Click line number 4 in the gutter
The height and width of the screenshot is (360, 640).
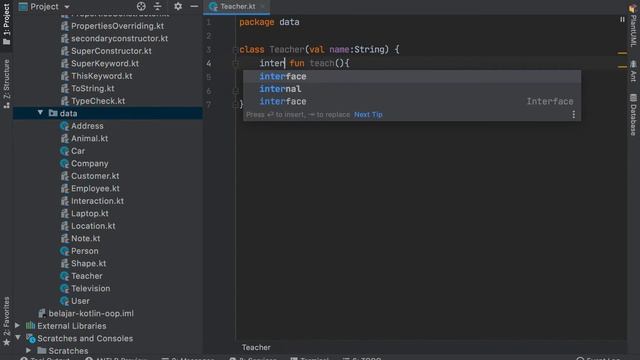click(x=209, y=63)
